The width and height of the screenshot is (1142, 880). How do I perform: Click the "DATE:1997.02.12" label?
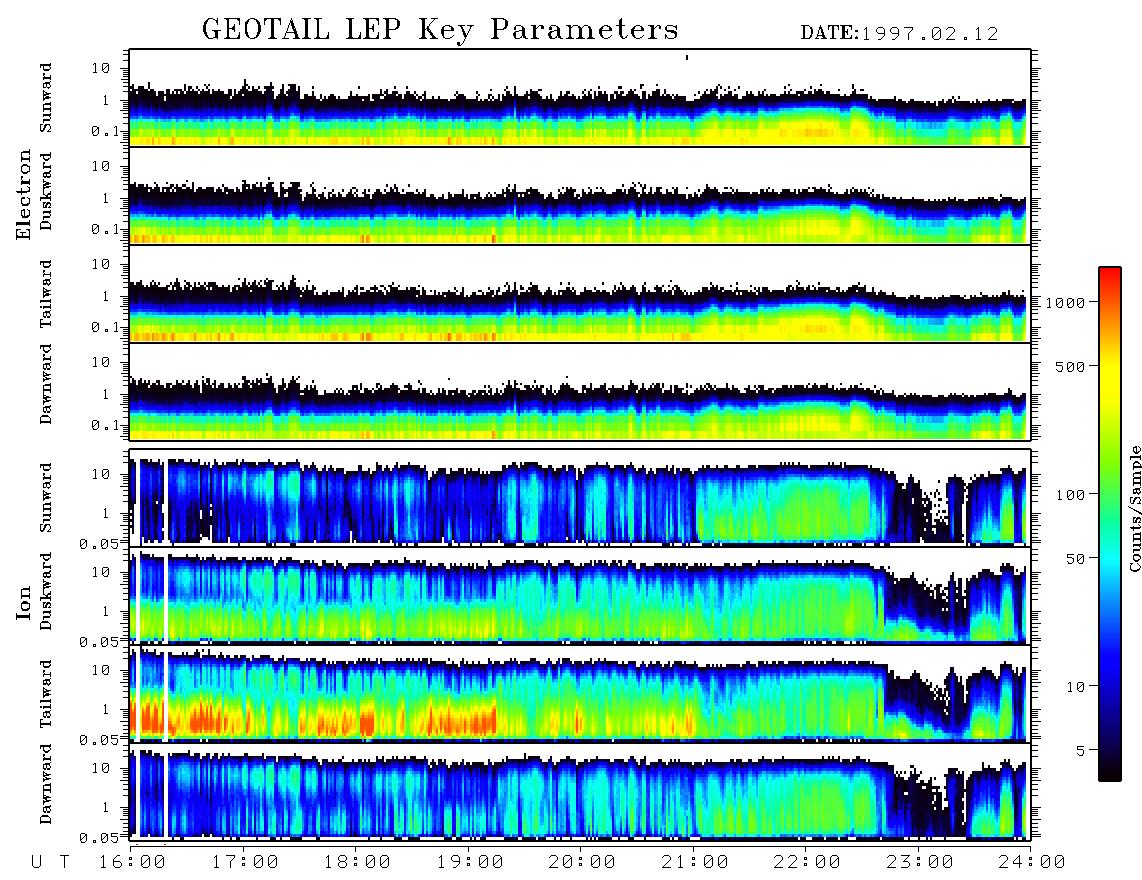(899, 33)
